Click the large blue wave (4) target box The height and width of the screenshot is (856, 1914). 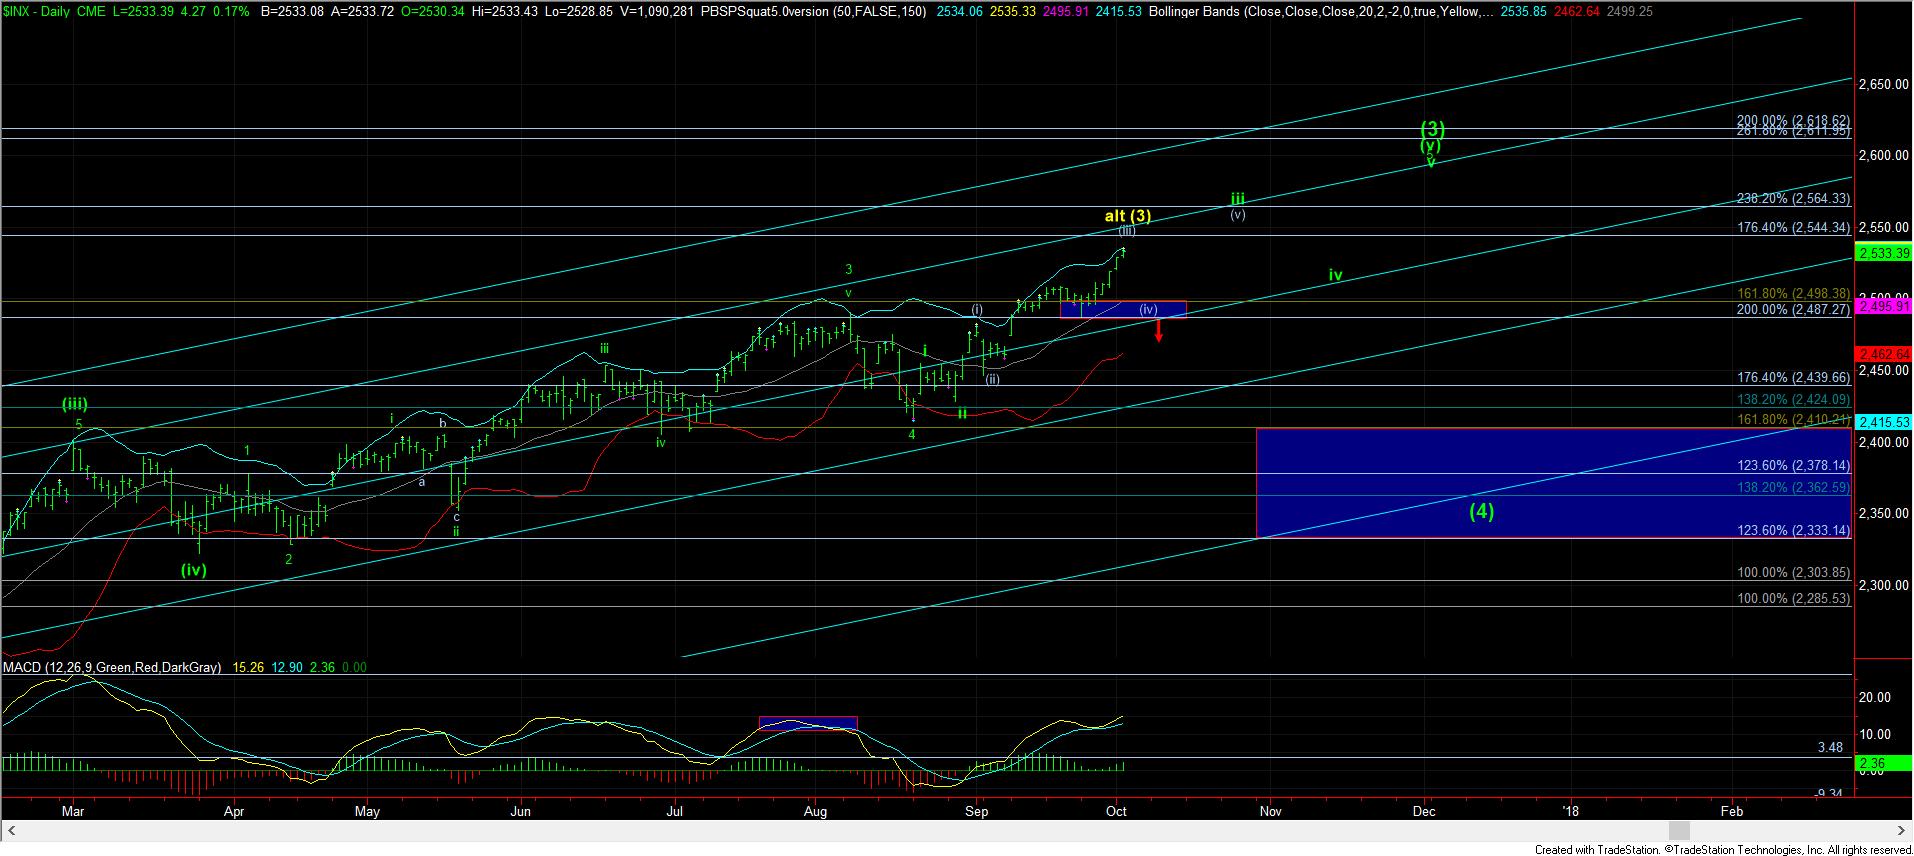point(1553,483)
